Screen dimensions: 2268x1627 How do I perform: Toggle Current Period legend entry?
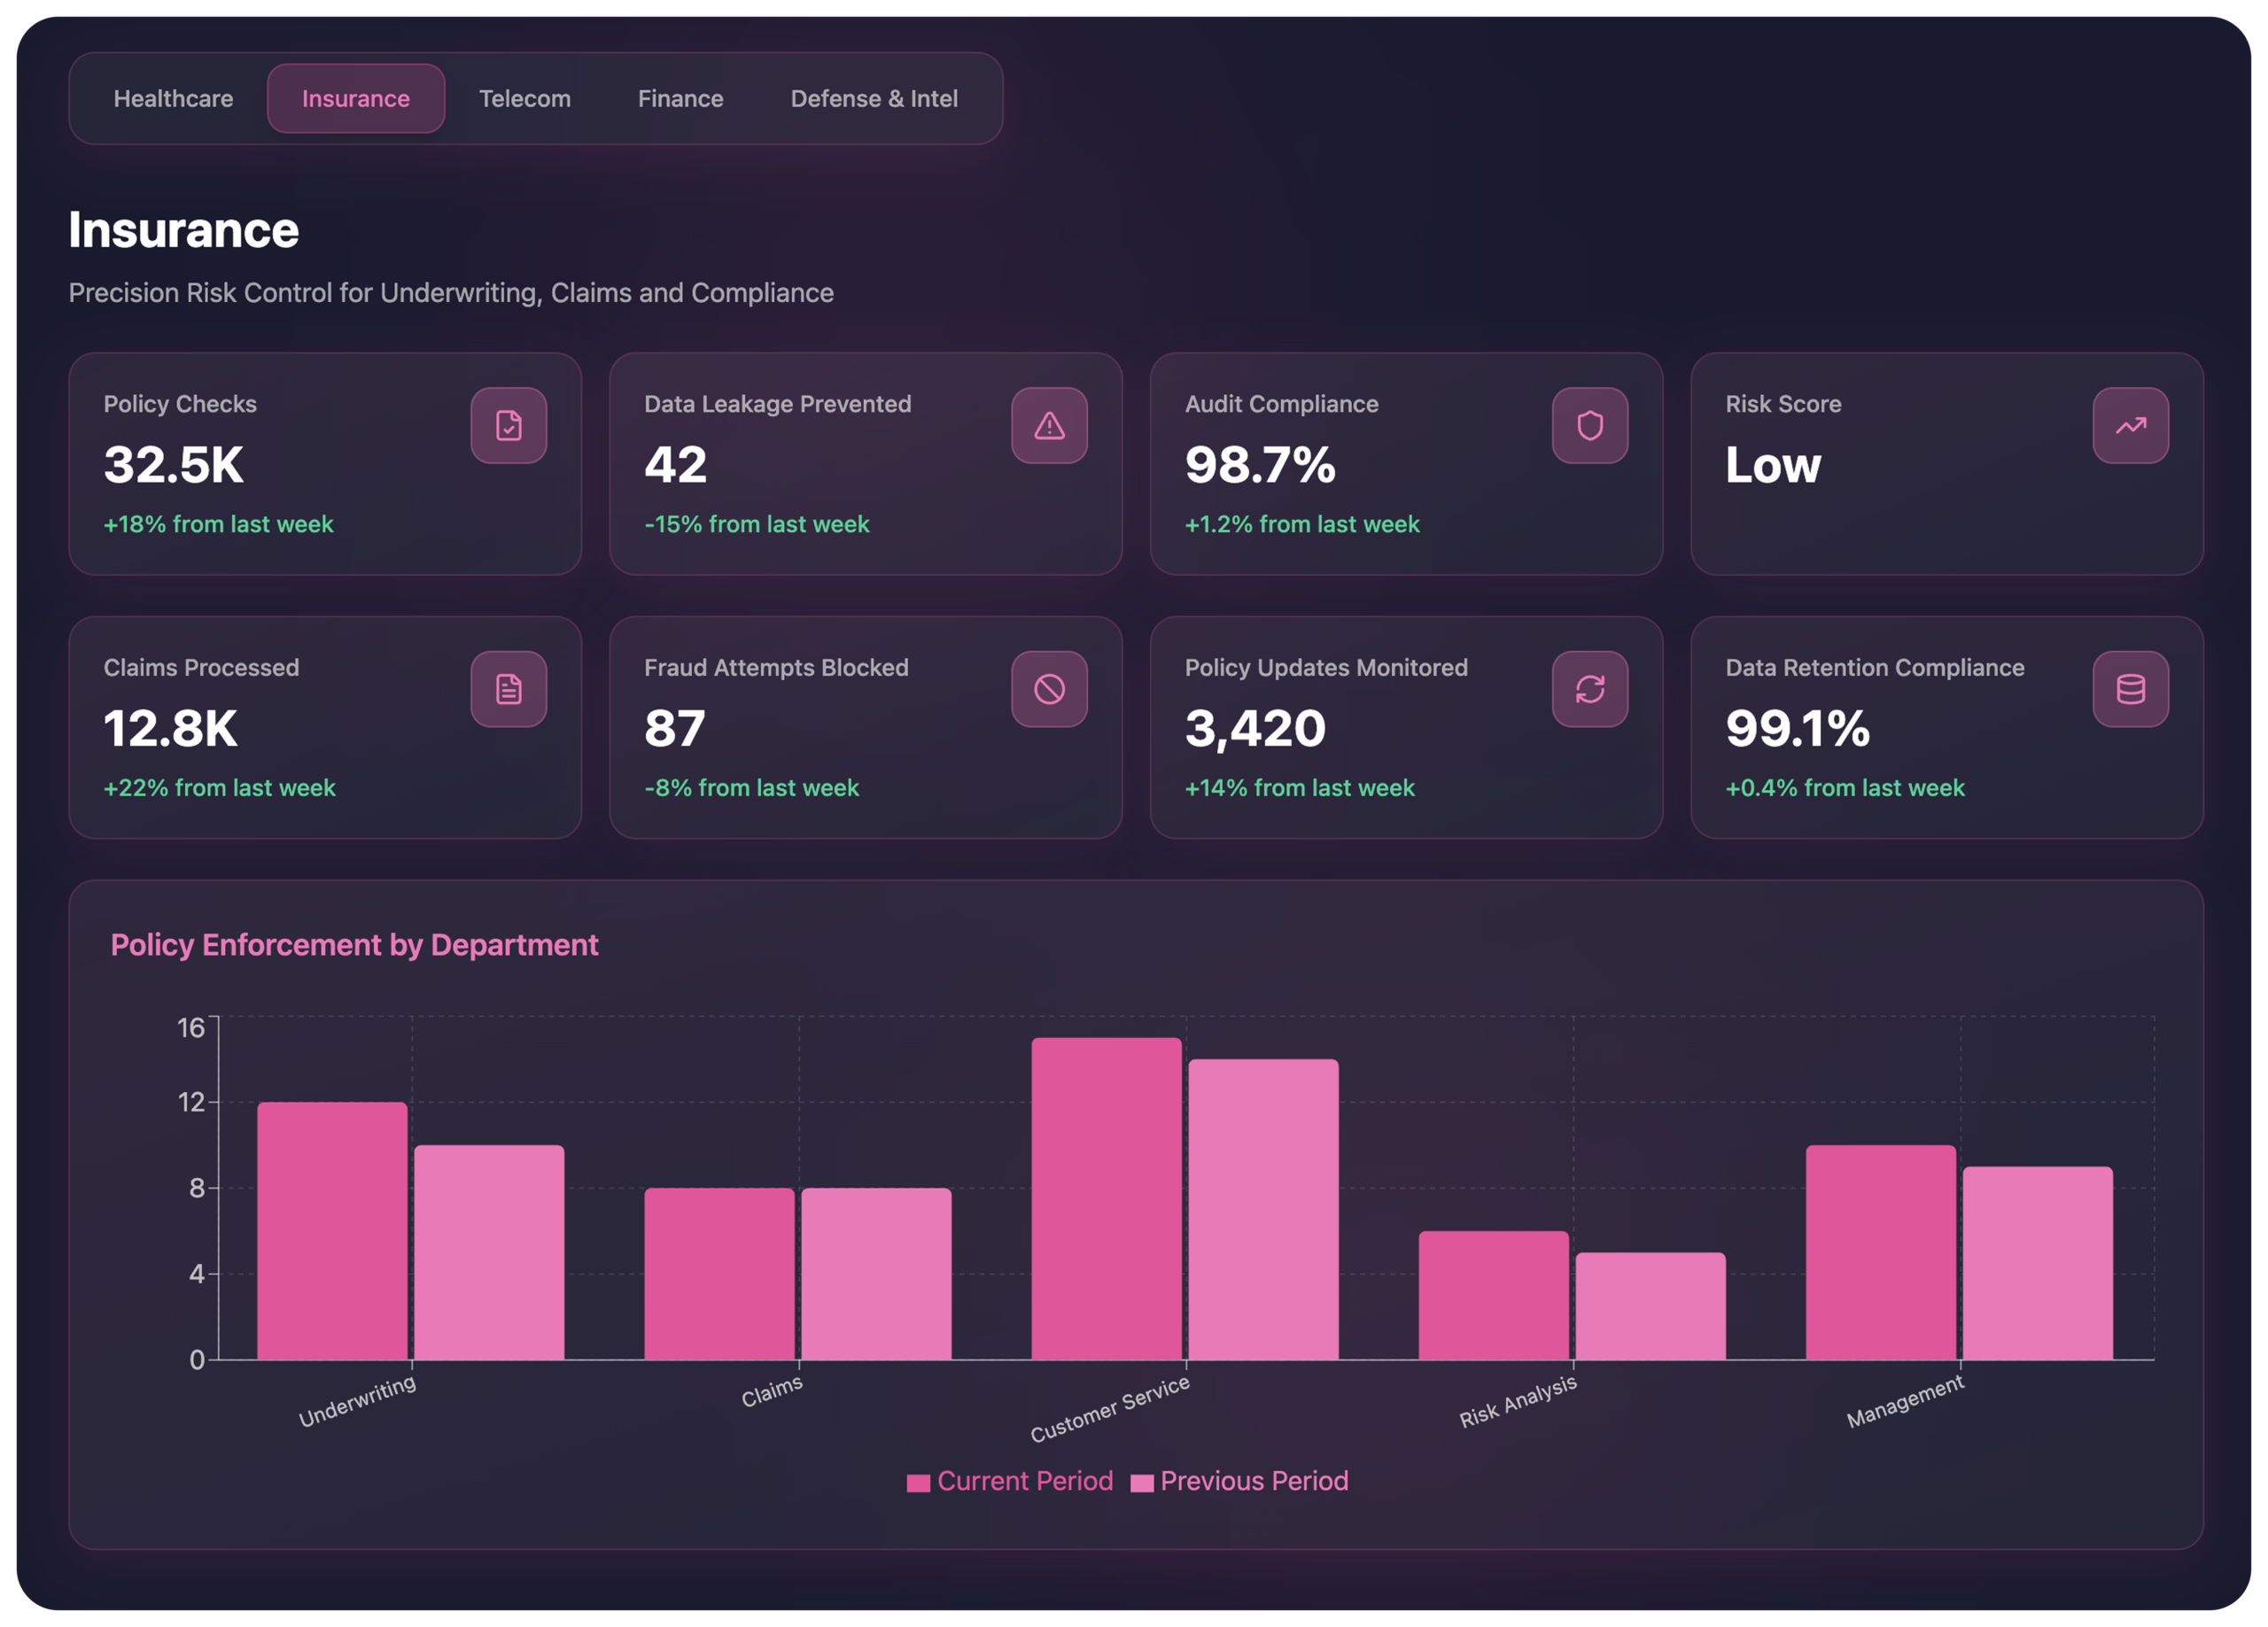point(1024,1481)
